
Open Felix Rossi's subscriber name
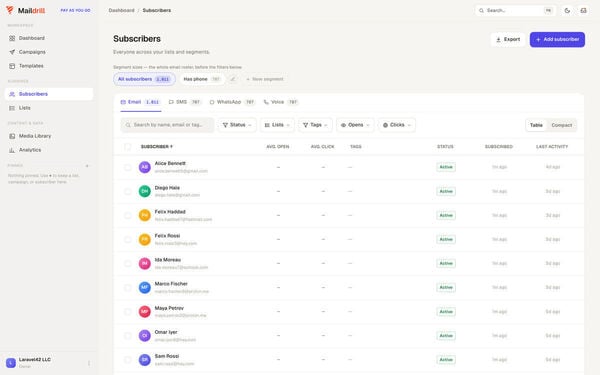pos(167,236)
